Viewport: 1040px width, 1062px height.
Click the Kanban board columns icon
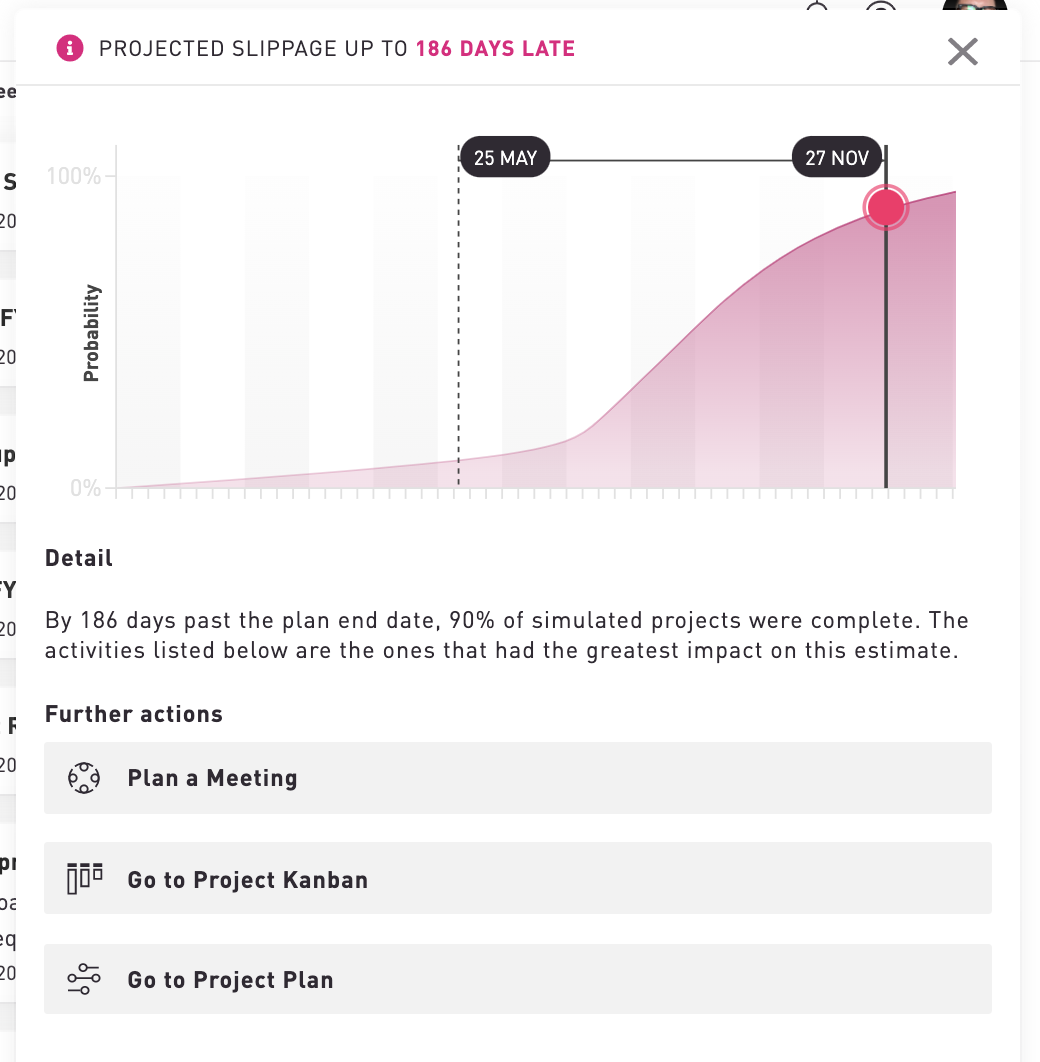[85, 879]
